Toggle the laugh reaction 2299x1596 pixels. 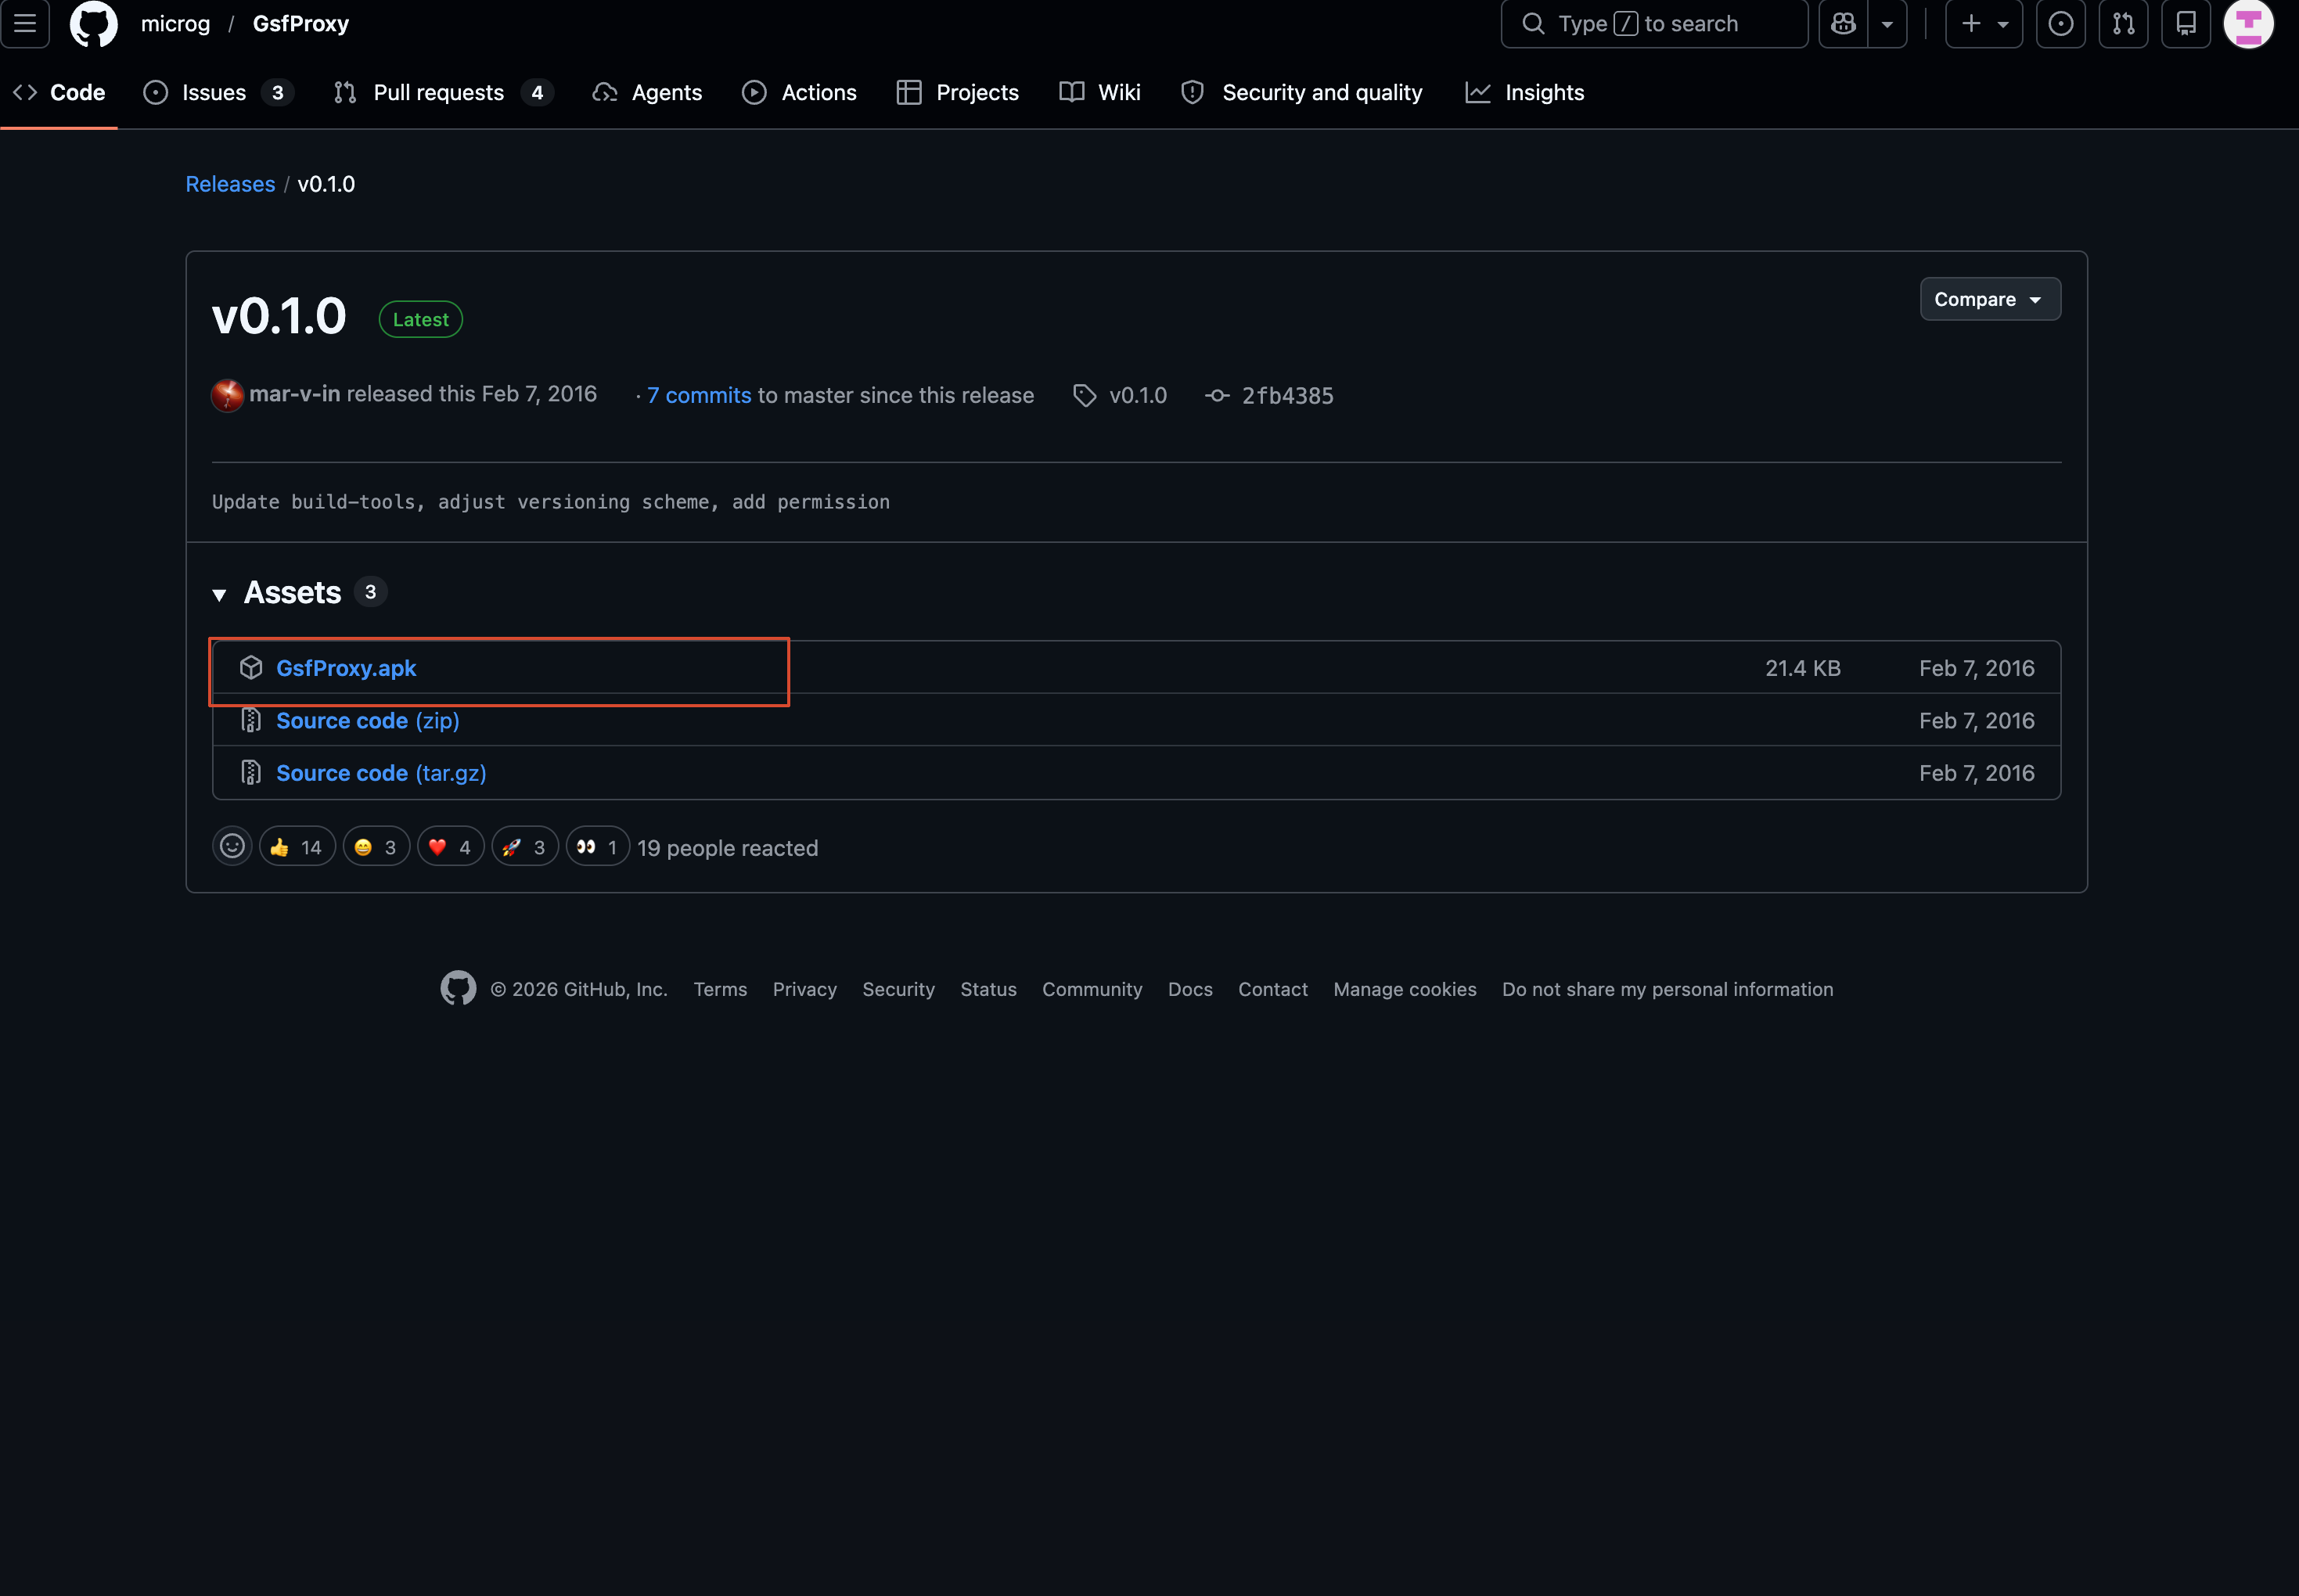click(376, 847)
